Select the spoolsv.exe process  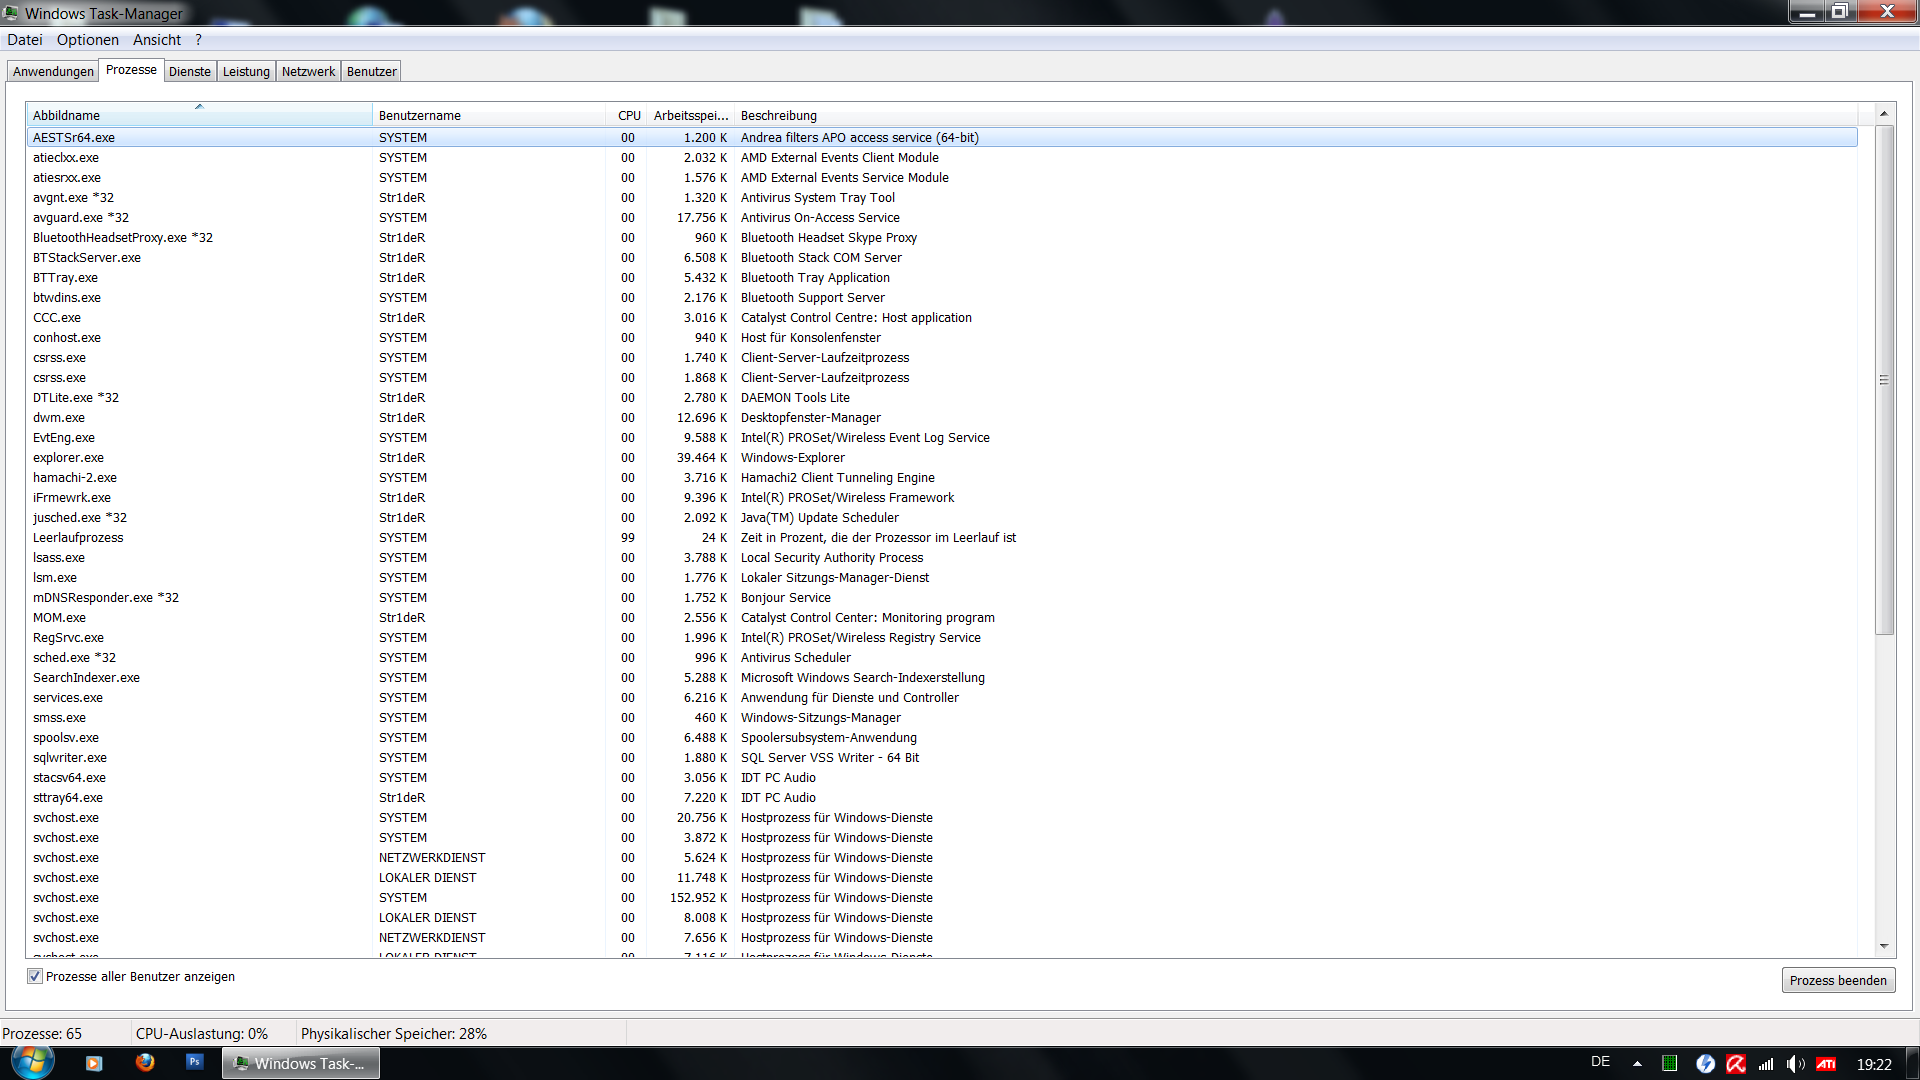(942, 738)
